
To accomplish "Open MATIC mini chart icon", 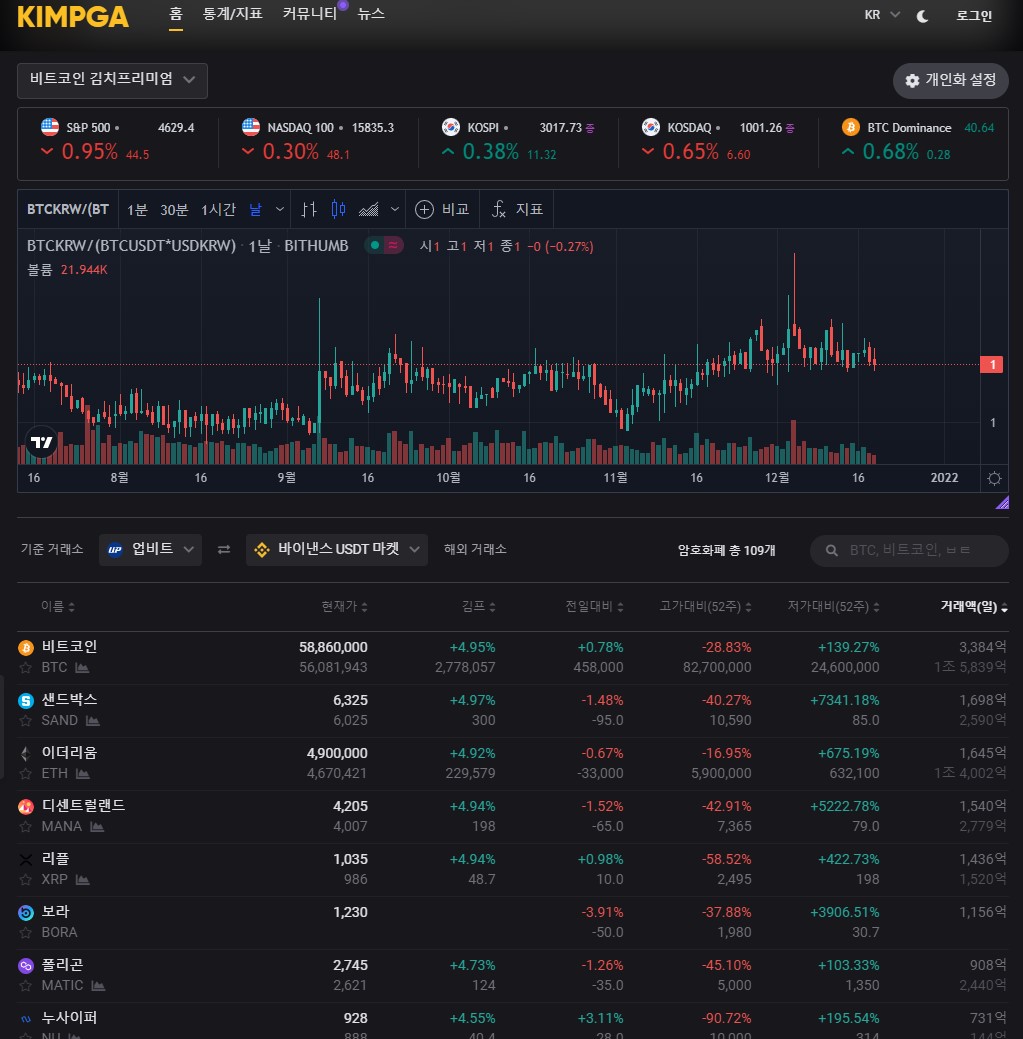I will [99, 985].
